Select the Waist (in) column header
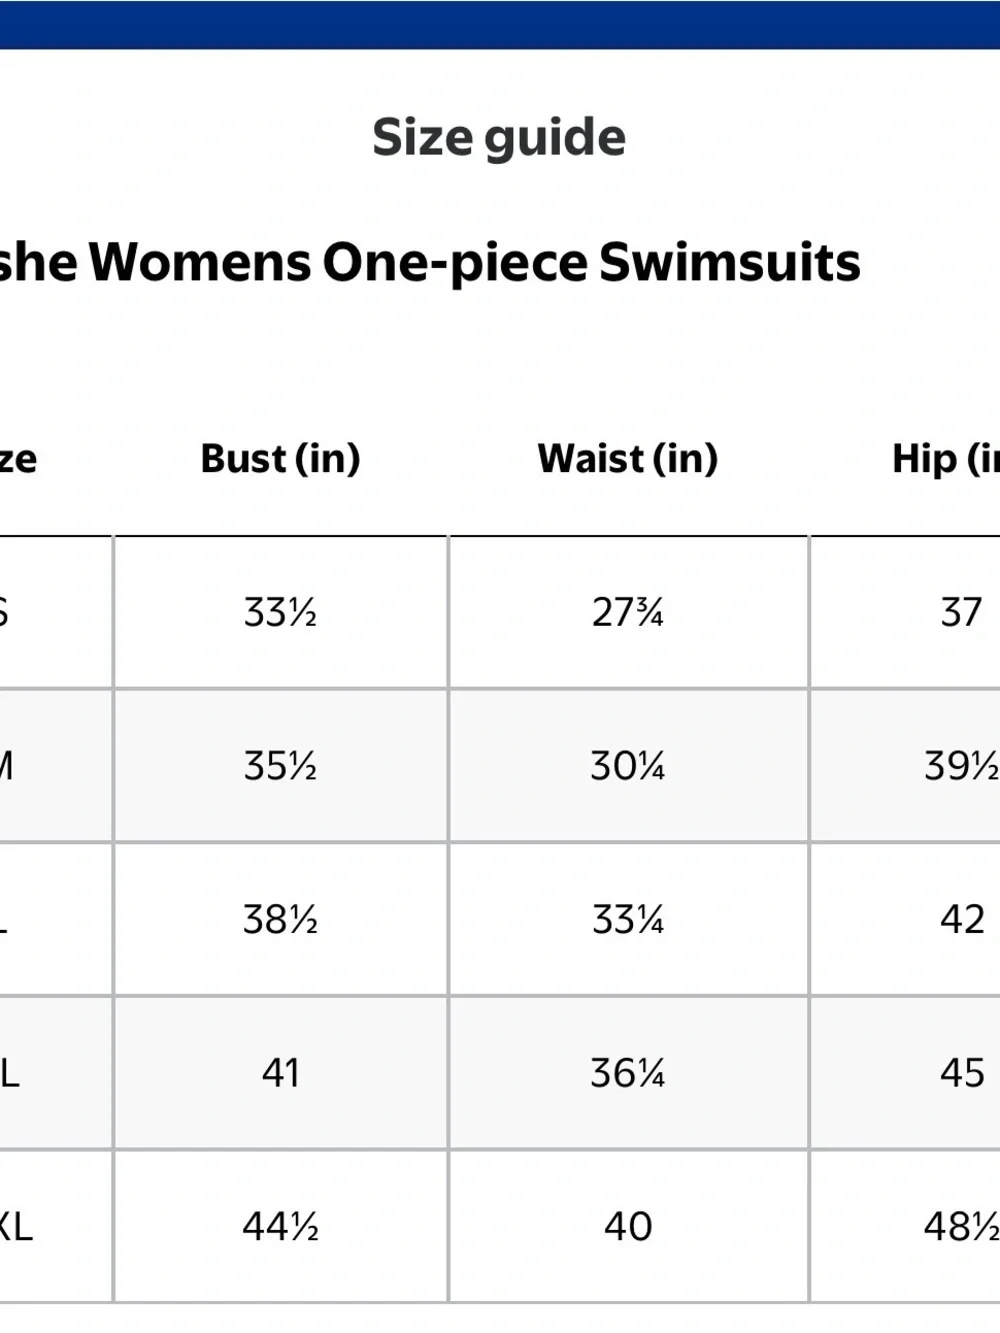This screenshot has width=1000, height=1333. click(x=628, y=459)
